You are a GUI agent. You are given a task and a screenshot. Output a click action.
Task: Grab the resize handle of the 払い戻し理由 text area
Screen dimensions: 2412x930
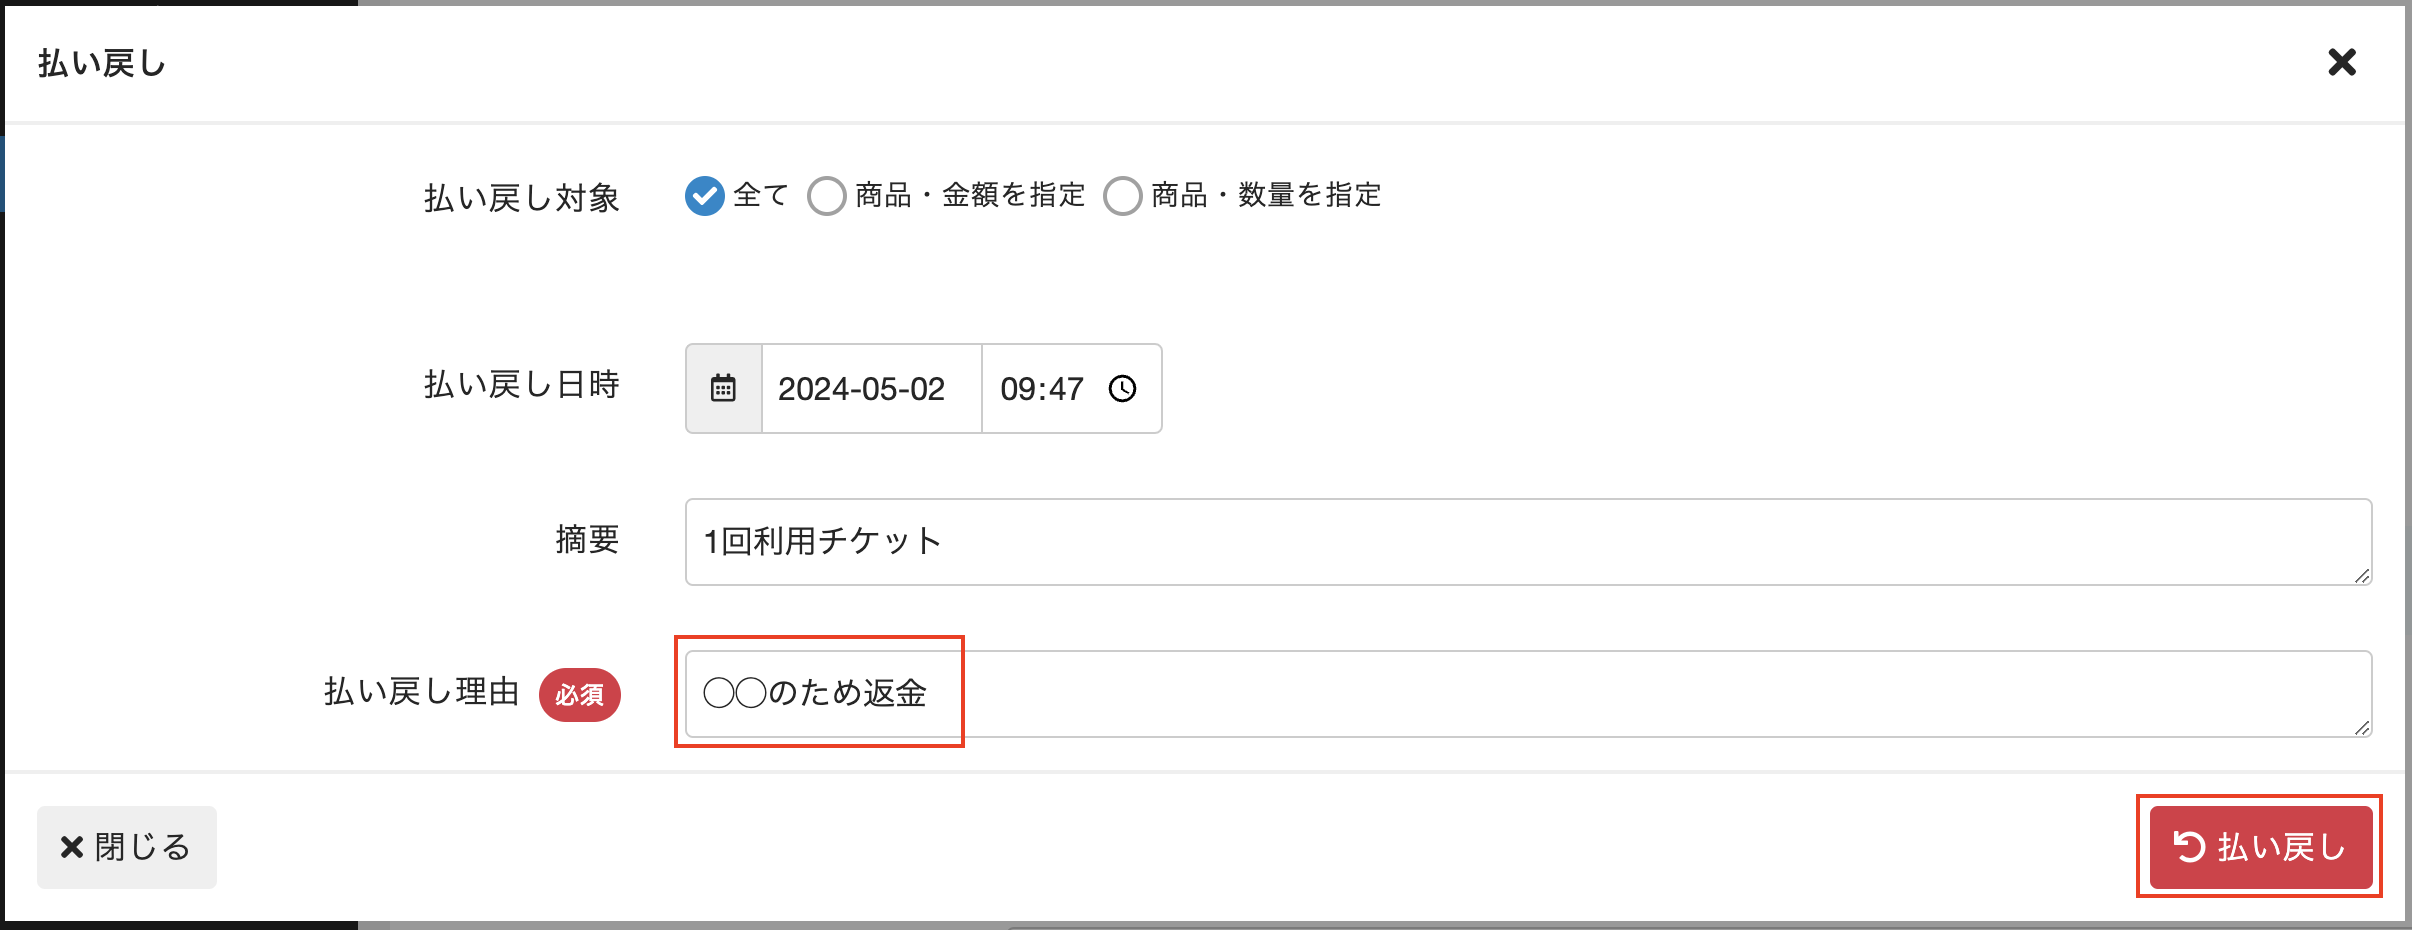[2362, 728]
